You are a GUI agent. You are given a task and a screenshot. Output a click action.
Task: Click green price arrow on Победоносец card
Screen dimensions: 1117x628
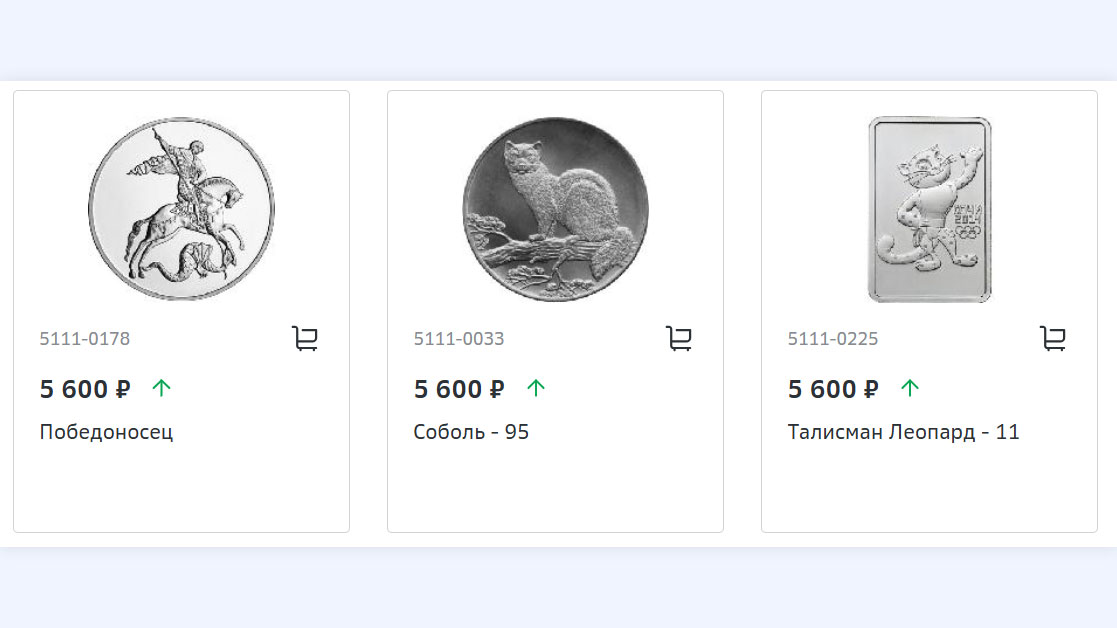[162, 388]
